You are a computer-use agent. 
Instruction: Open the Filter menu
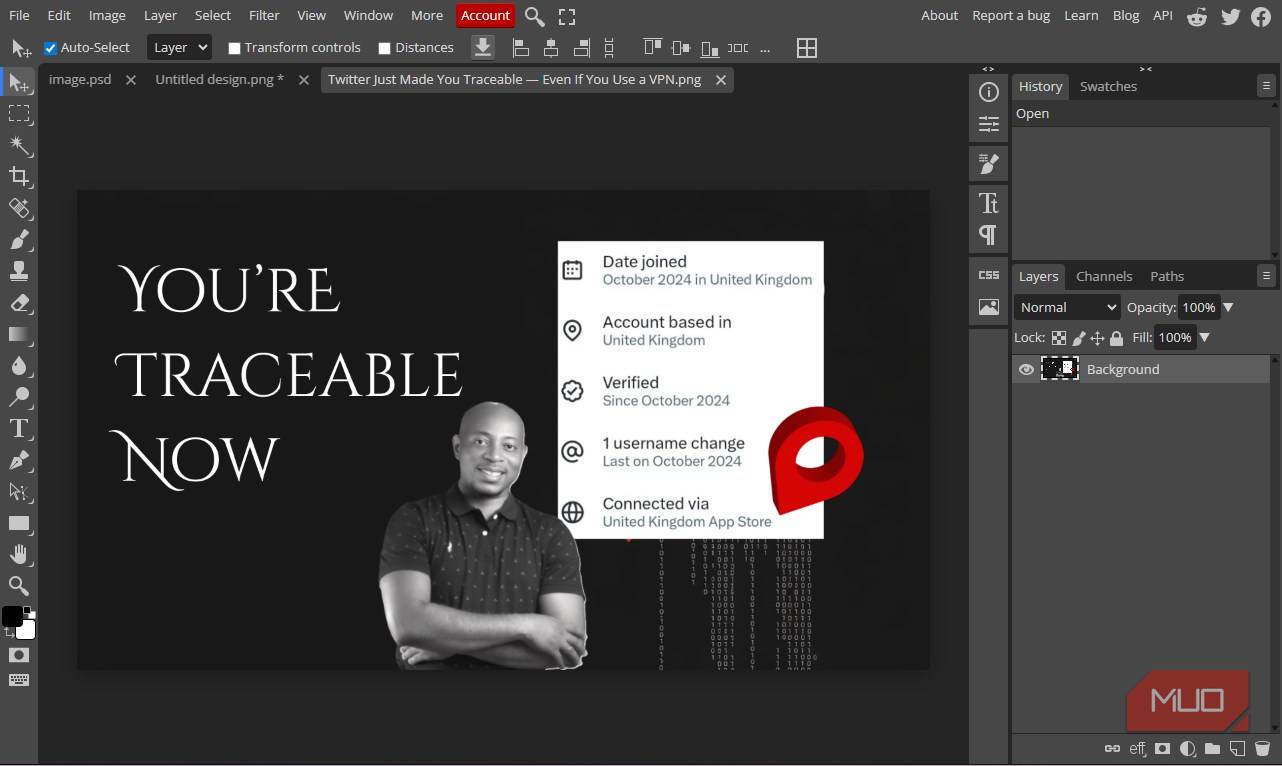pos(264,15)
